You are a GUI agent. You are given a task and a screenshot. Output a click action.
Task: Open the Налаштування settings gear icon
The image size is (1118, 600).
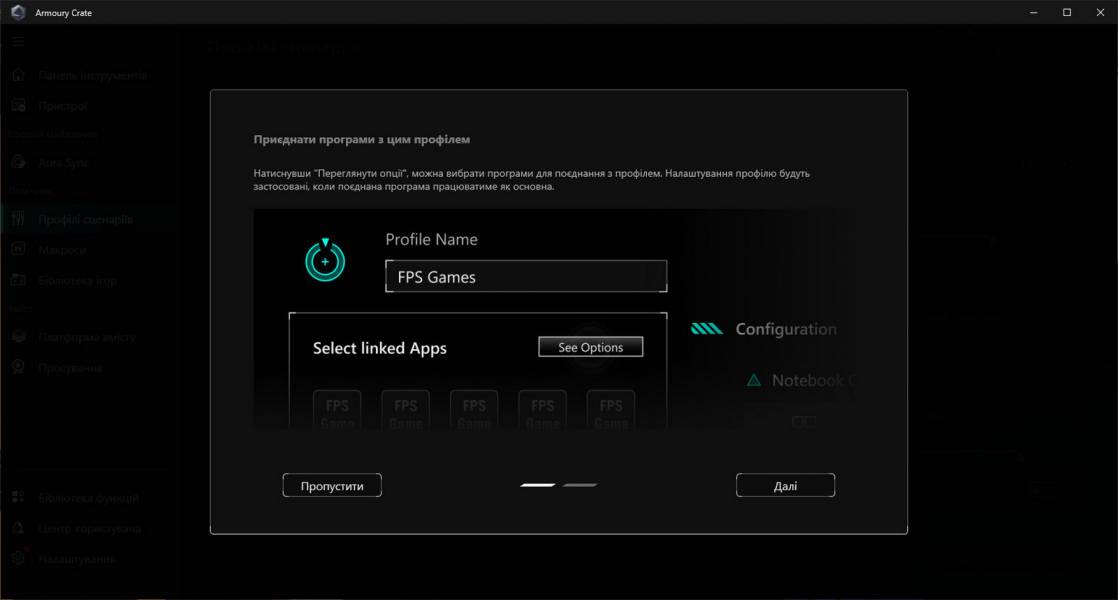pos(18,559)
